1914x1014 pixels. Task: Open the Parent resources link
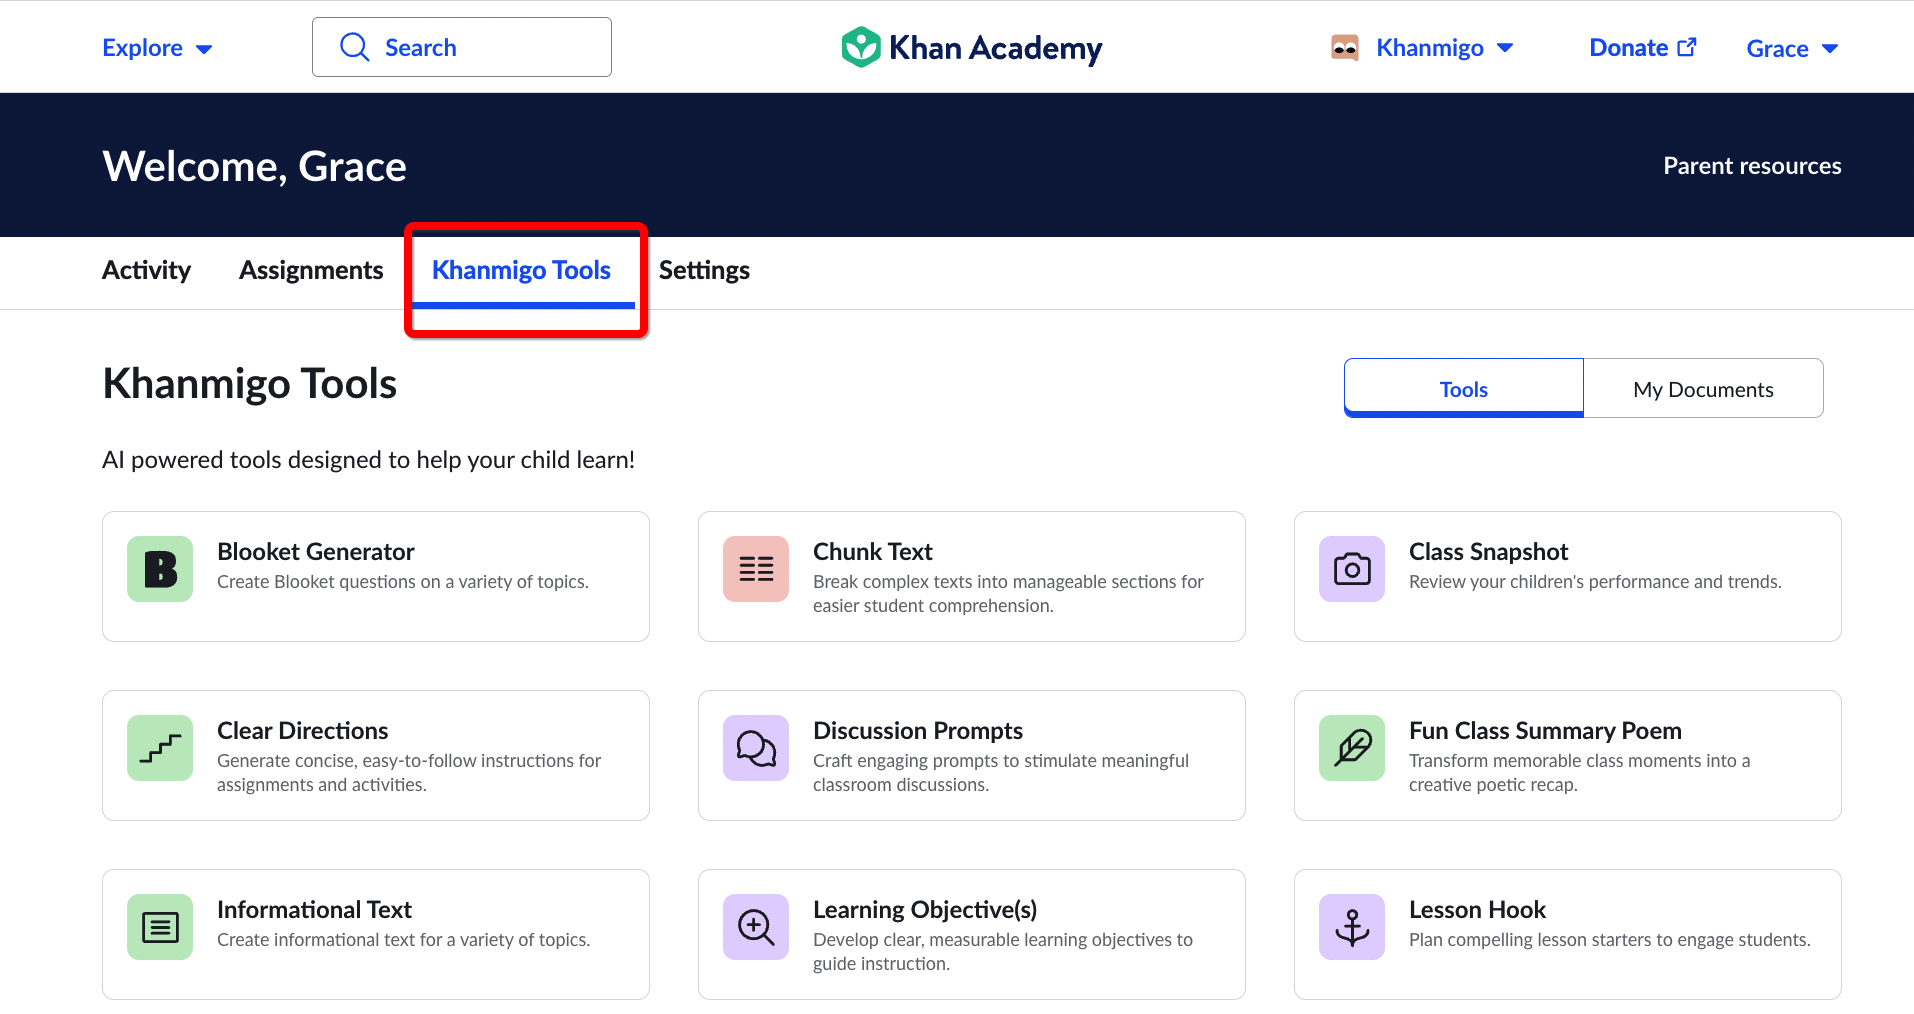[x=1752, y=166]
